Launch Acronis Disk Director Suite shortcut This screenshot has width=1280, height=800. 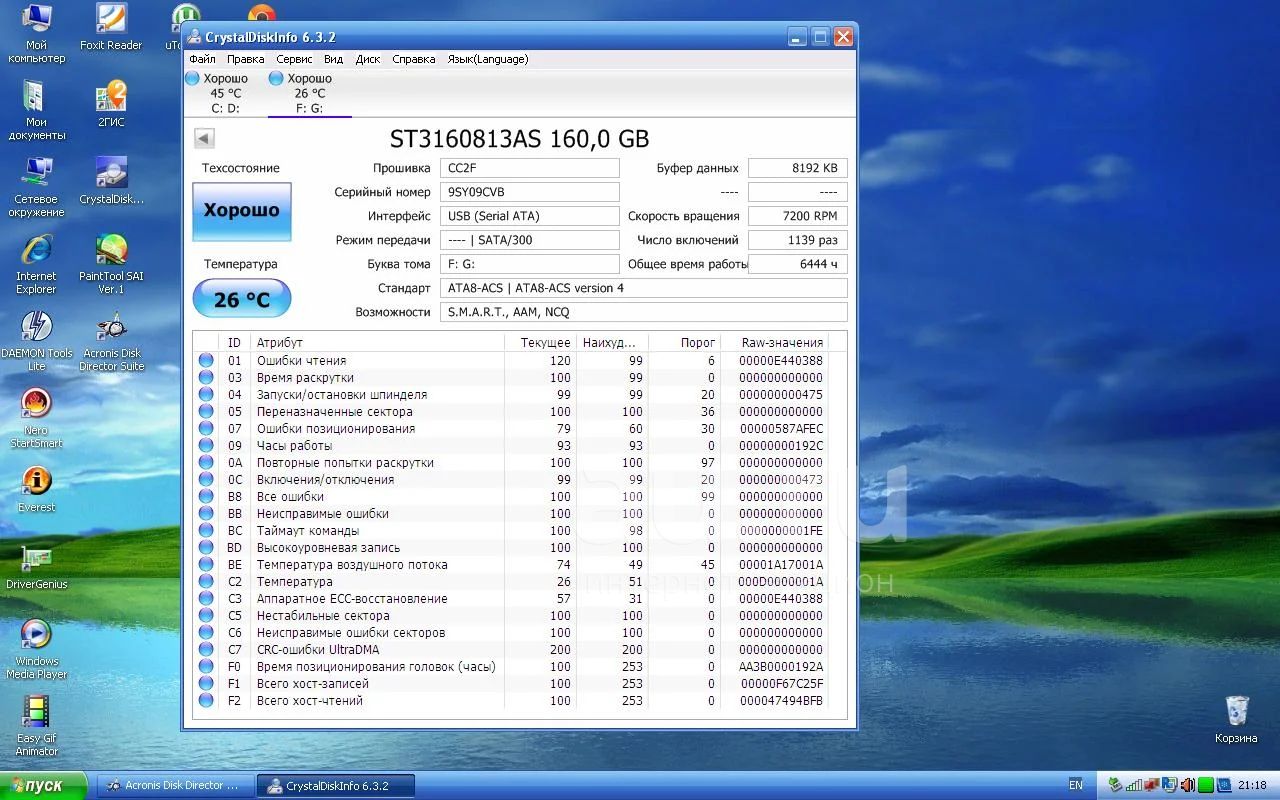coord(111,342)
